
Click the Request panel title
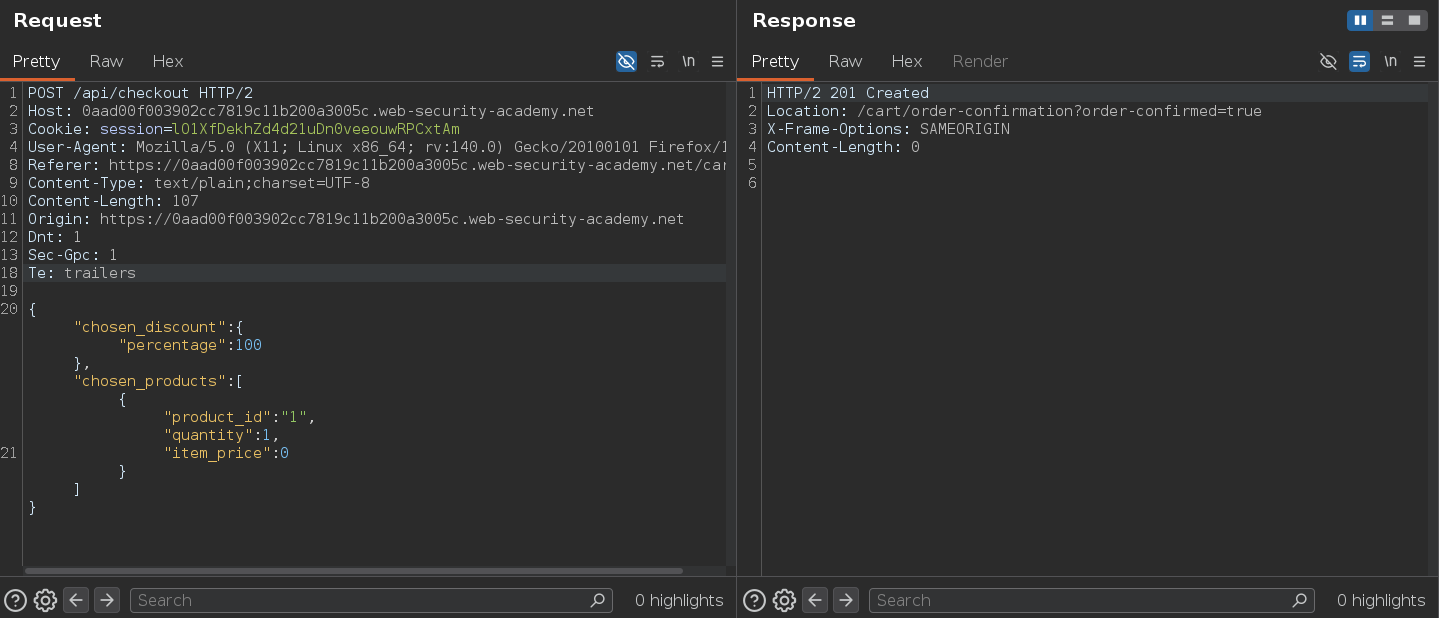coord(57,20)
